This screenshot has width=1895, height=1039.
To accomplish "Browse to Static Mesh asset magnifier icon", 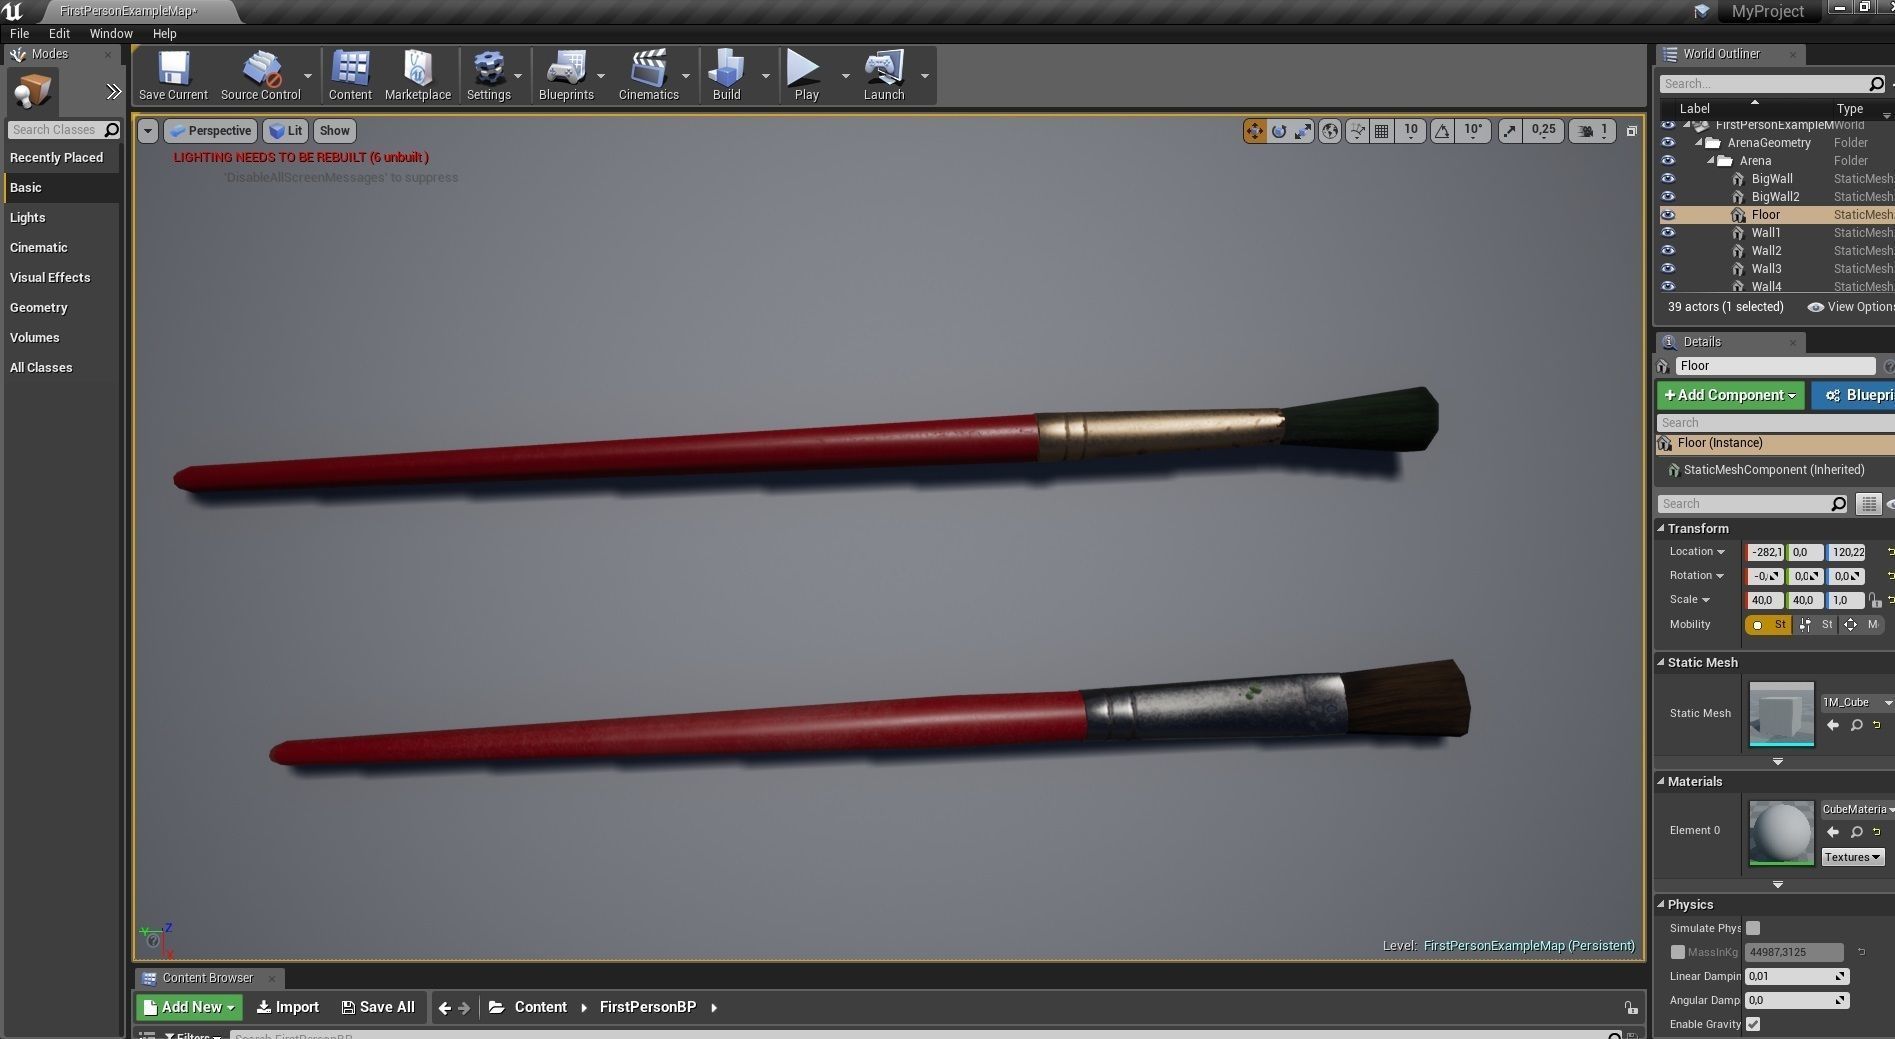I will (1857, 725).
